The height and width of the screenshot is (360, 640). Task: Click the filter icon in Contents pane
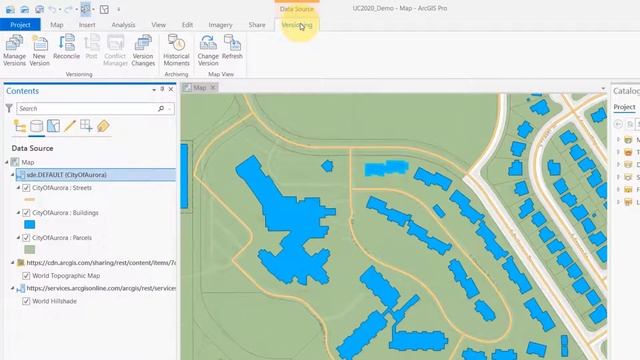[9, 109]
